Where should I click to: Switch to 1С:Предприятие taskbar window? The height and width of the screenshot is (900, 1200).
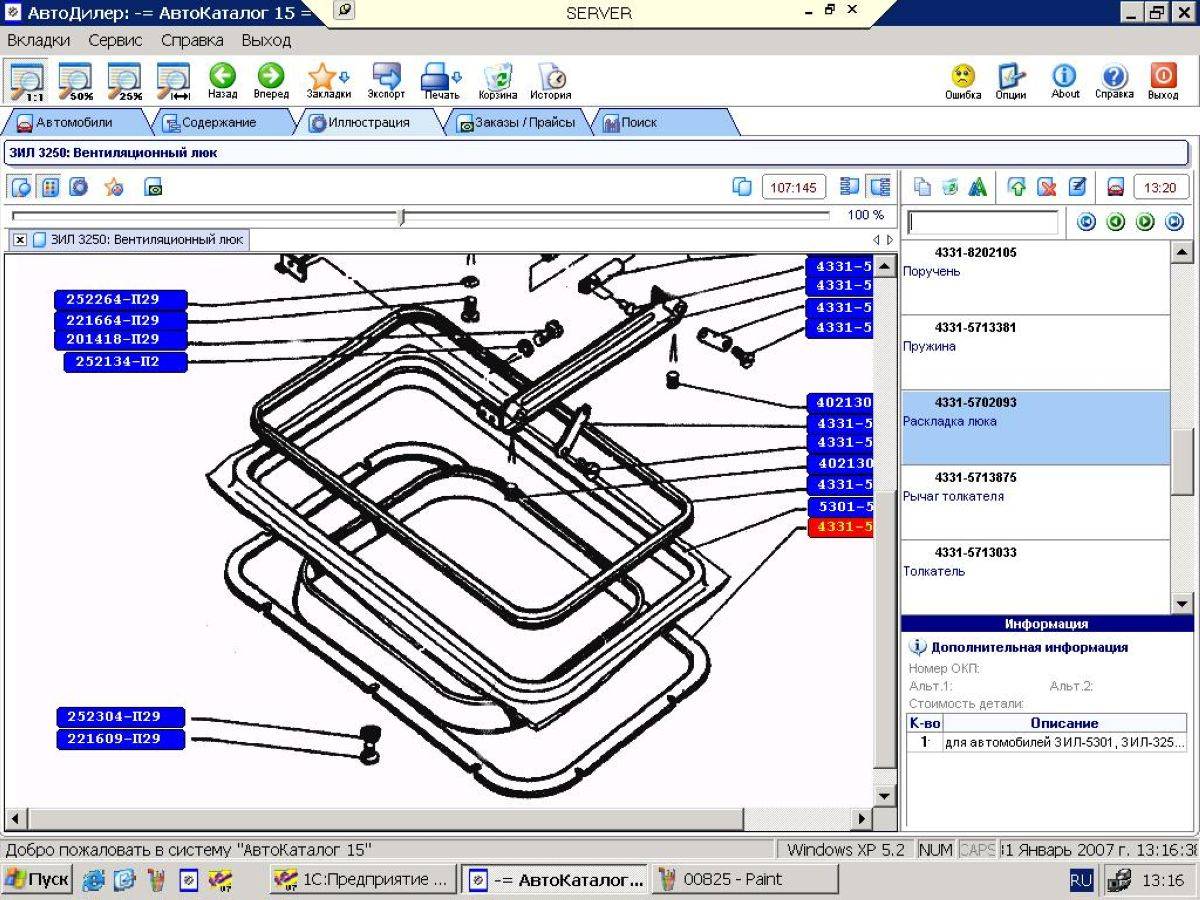[x=363, y=880]
